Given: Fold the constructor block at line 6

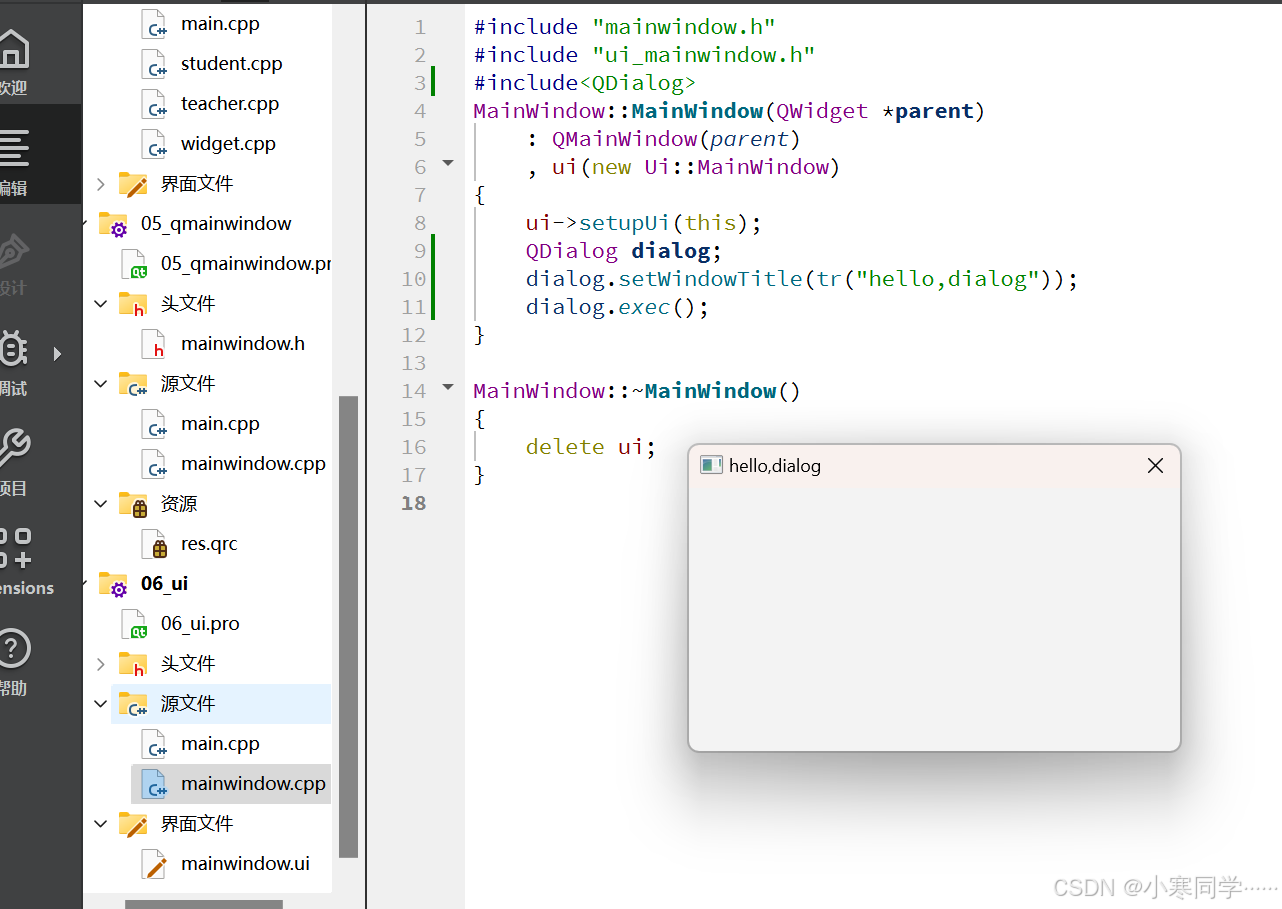Looking at the screenshot, I should click(448, 163).
